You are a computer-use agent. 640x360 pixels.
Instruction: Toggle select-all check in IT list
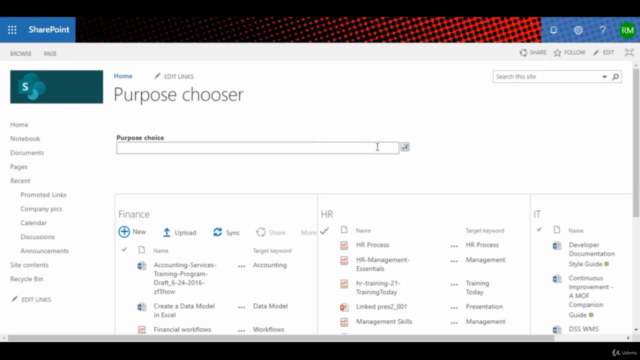pos(539,230)
